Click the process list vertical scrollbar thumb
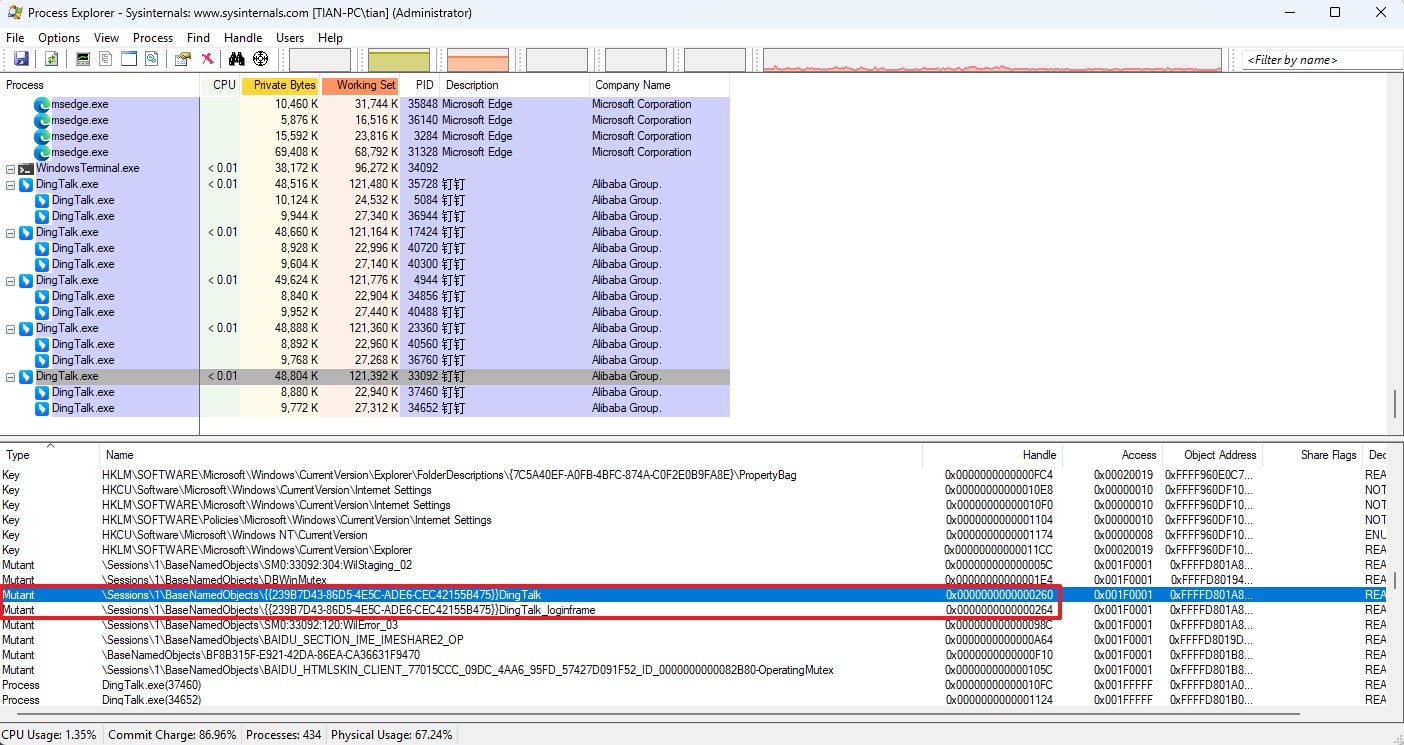The image size is (1404, 745). pos(1396,404)
